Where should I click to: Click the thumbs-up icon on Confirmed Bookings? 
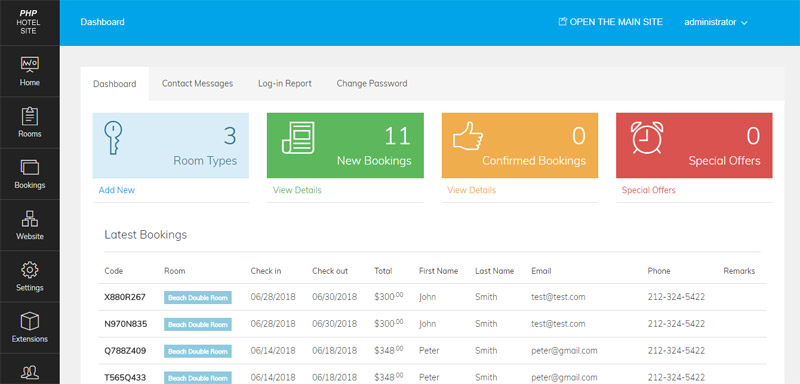click(x=468, y=136)
